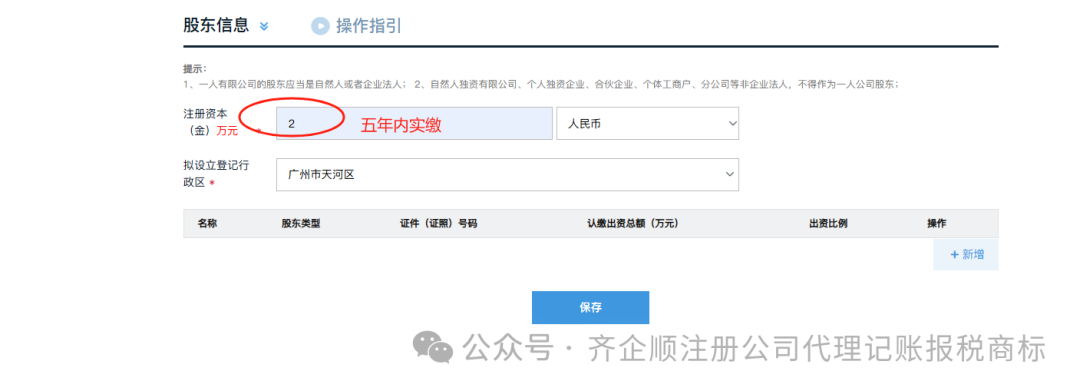Image resolution: width=1080 pixels, height=391 pixels.
Task: Click the 股东信息 section heading
Action: (x=216, y=26)
